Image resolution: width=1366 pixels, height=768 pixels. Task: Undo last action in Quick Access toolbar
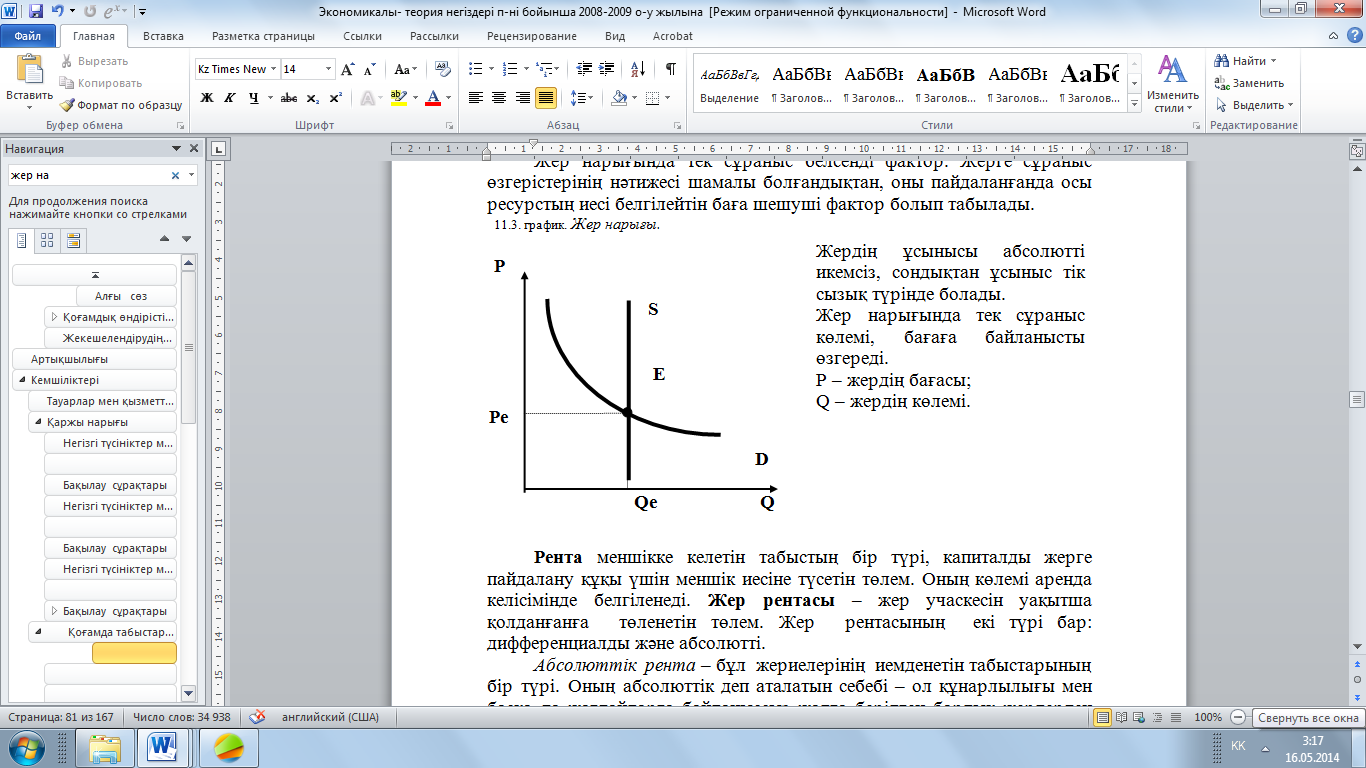(58, 12)
